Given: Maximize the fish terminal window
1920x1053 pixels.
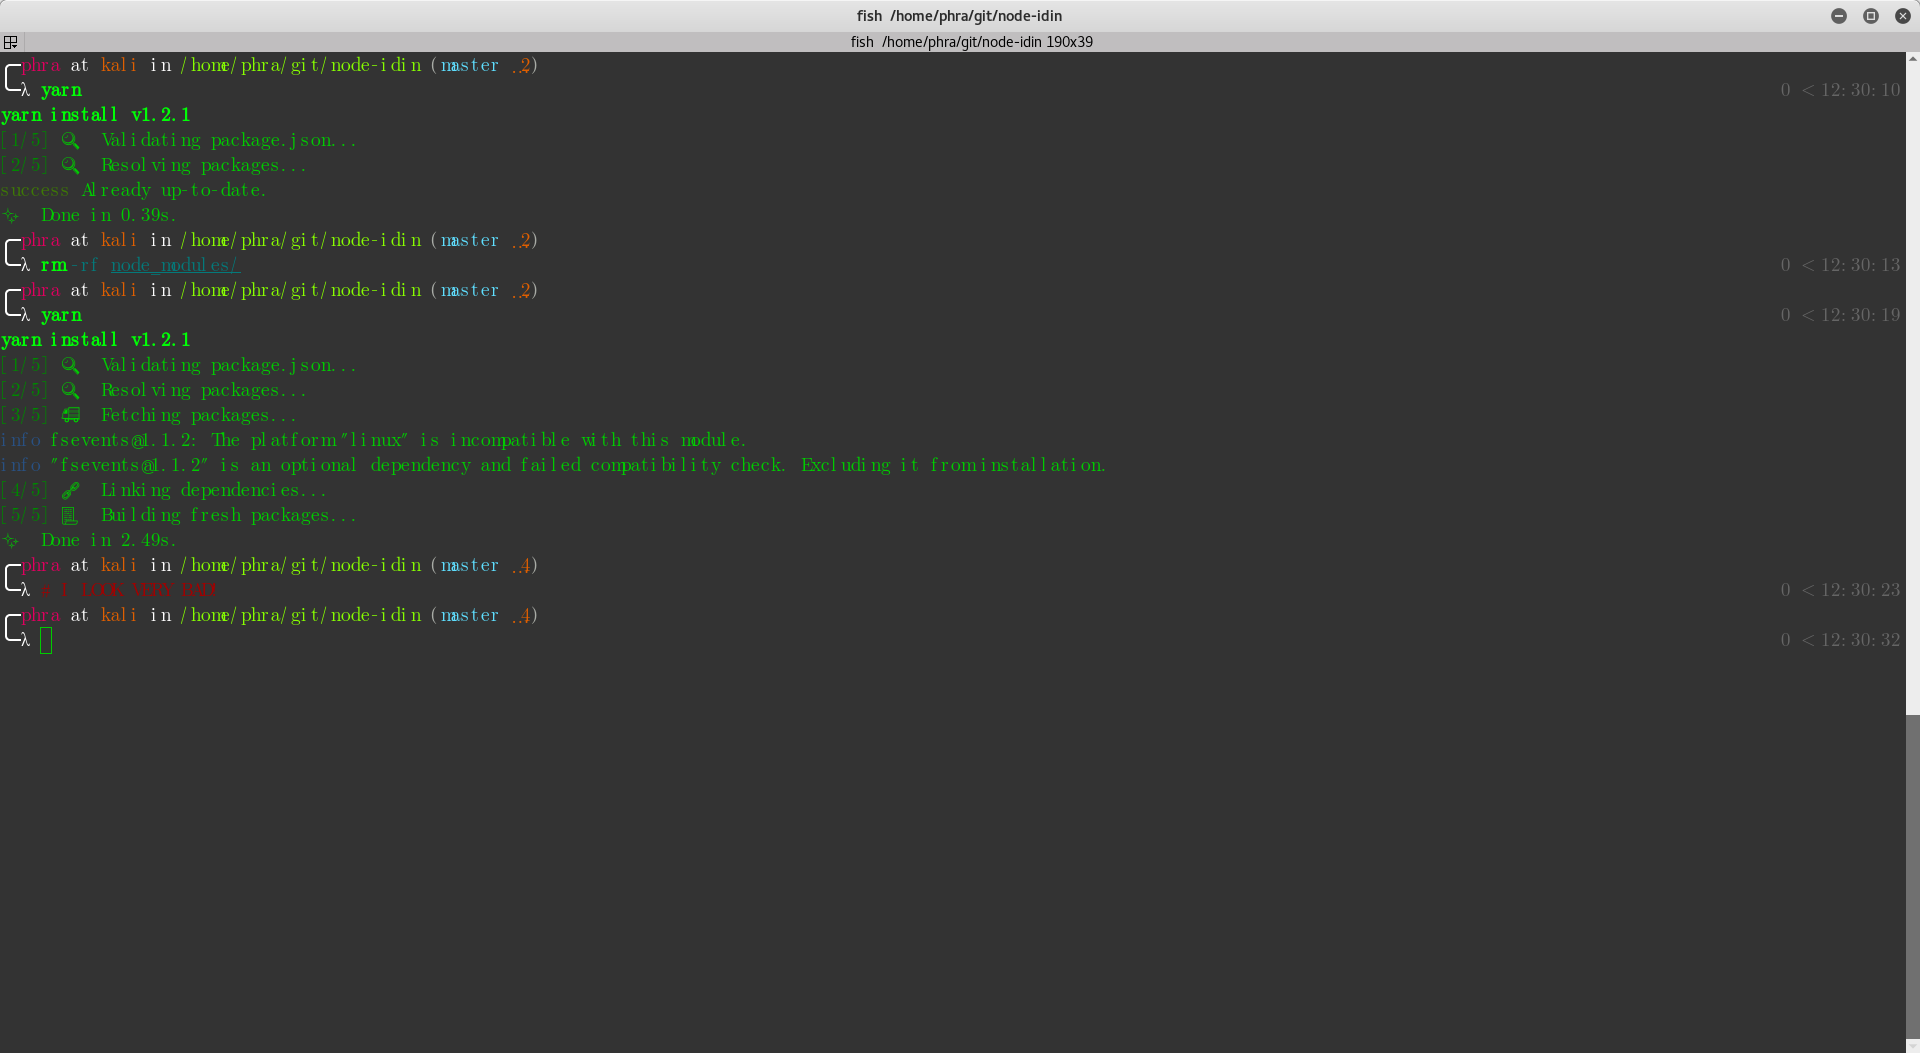Looking at the screenshot, I should point(1871,15).
